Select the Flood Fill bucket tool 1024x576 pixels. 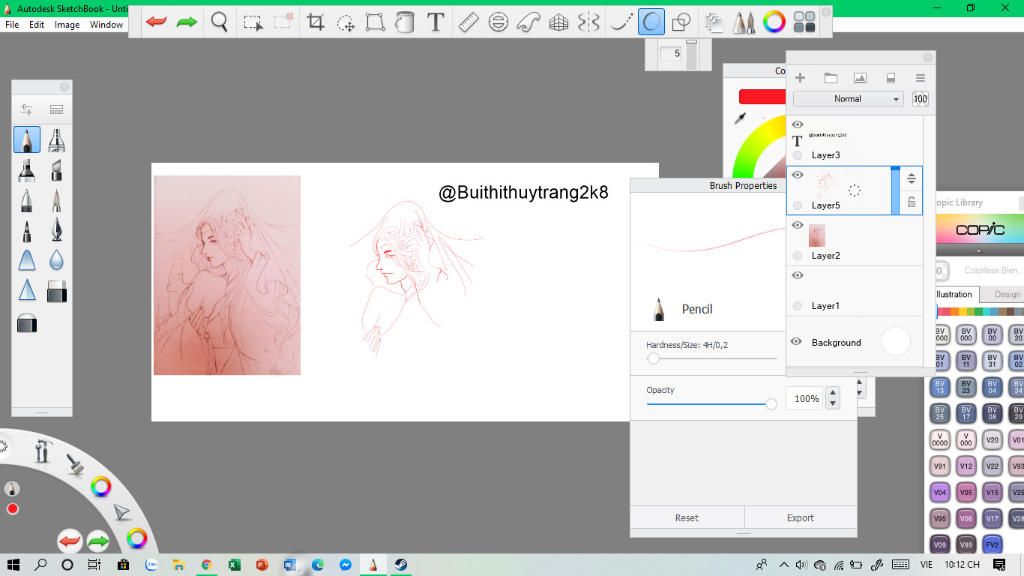tap(405, 22)
